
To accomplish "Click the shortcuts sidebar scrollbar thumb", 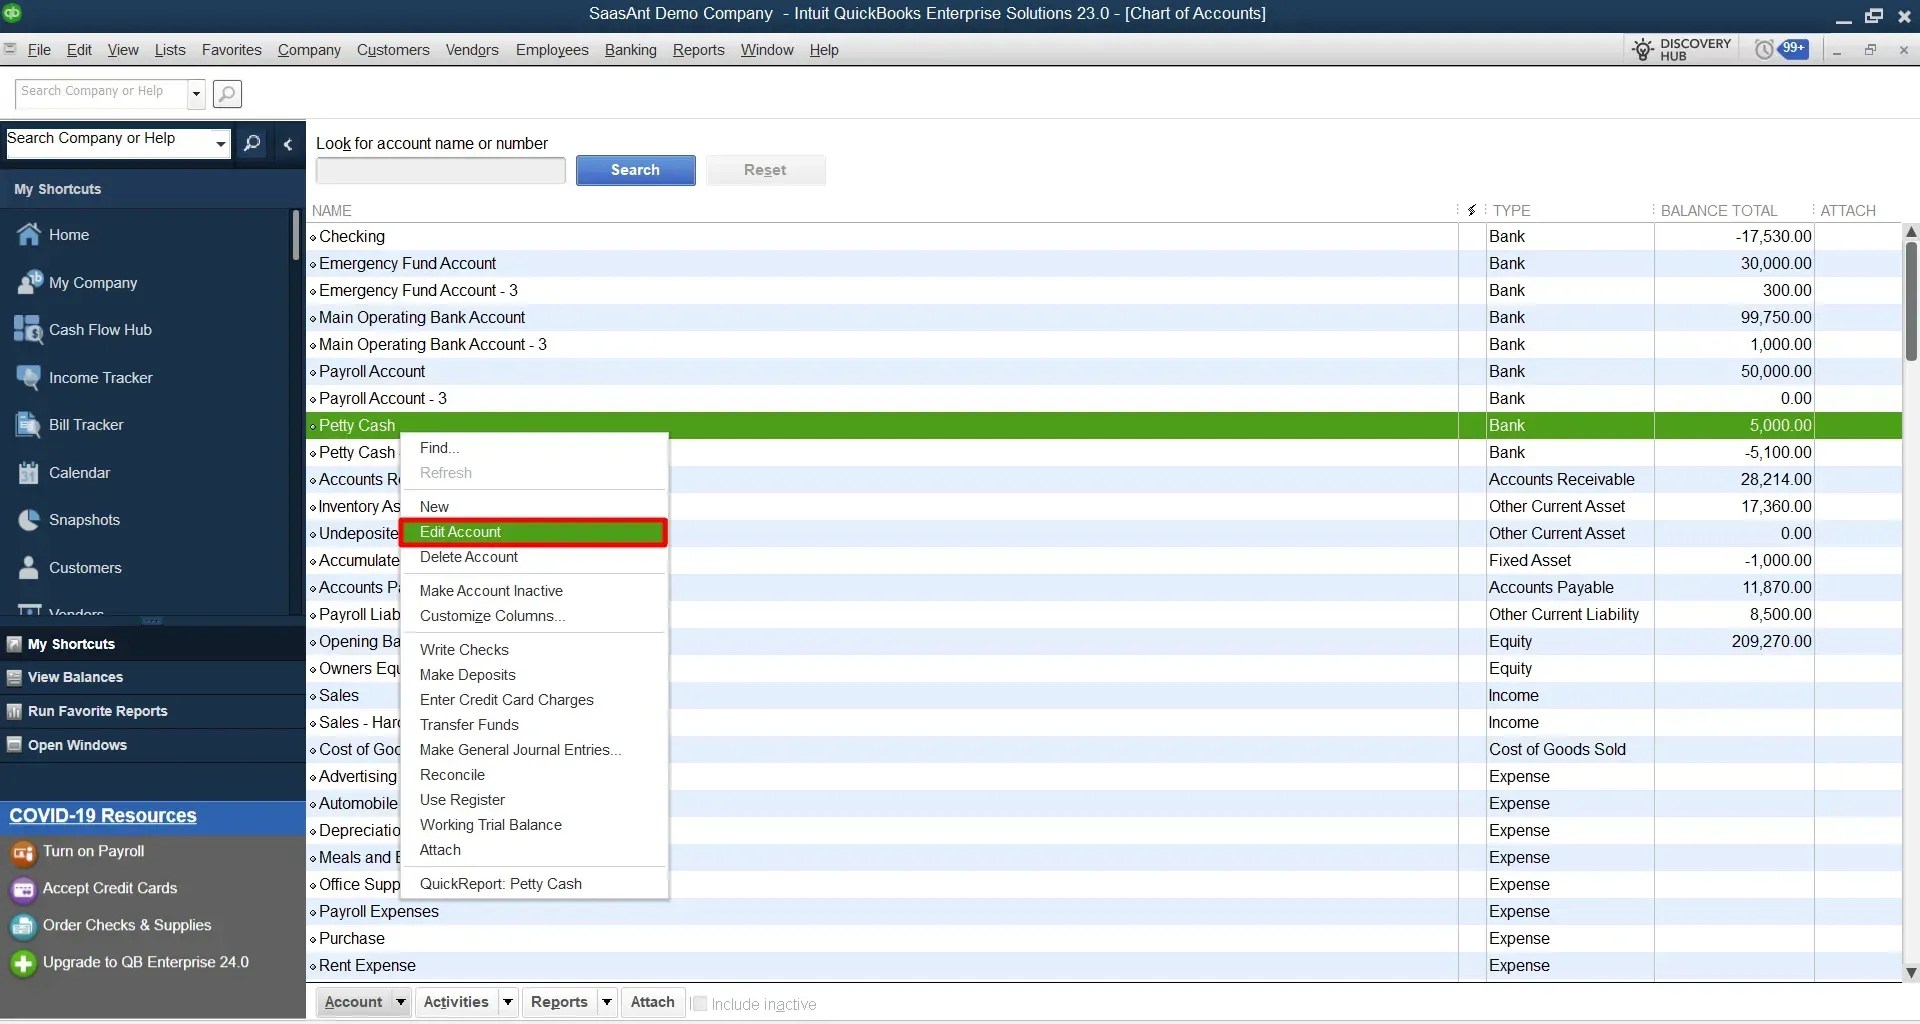I will point(296,236).
